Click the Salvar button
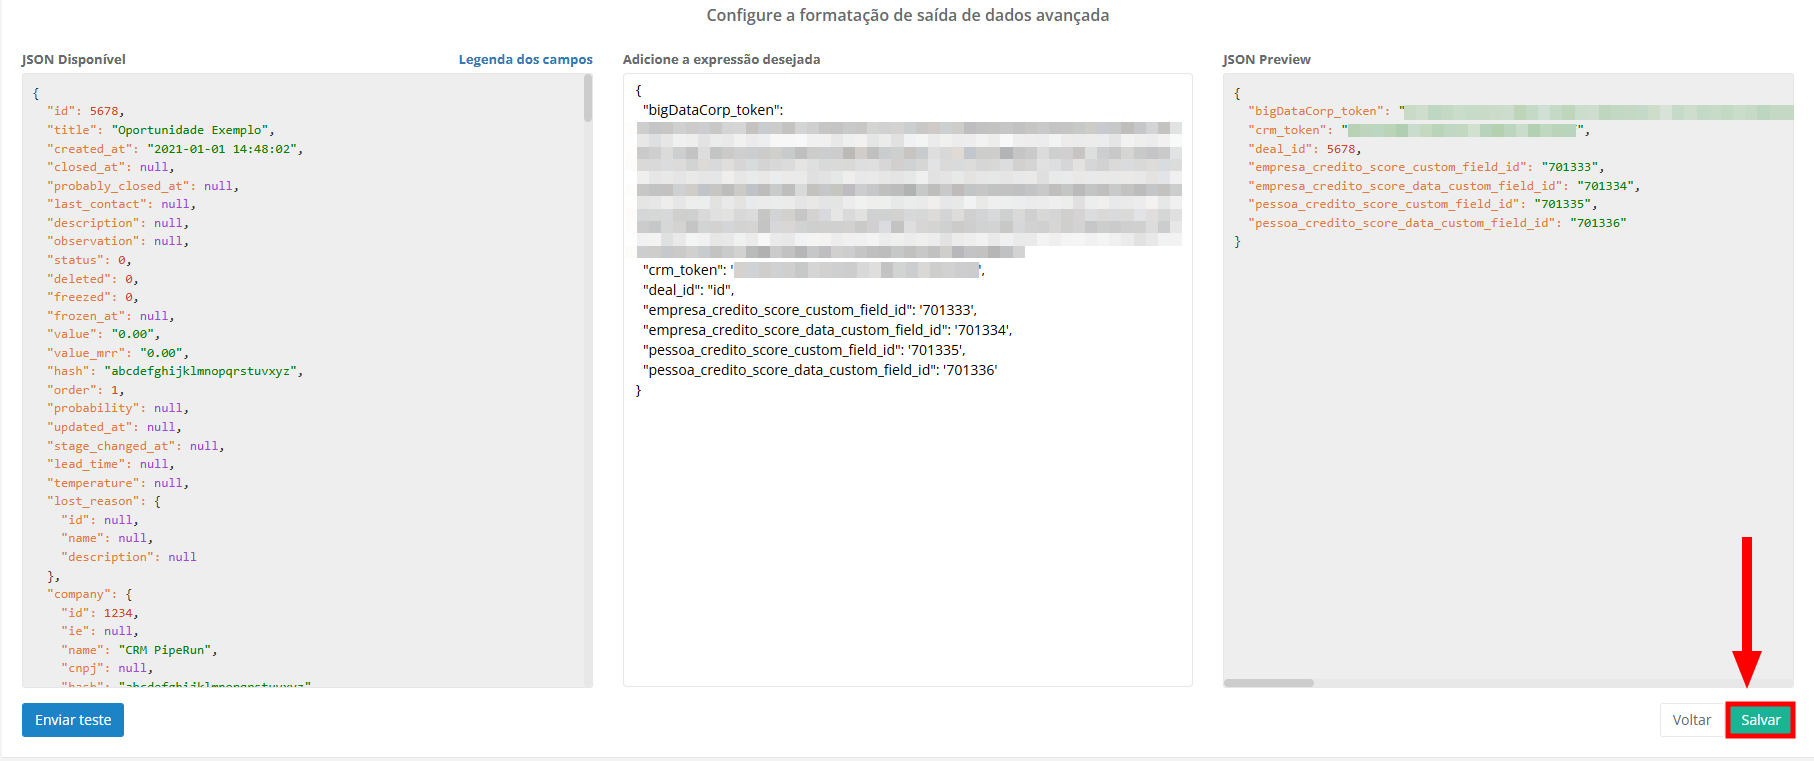Image resolution: width=1814 pixels, height=761 pixels. pos(1760,720)
